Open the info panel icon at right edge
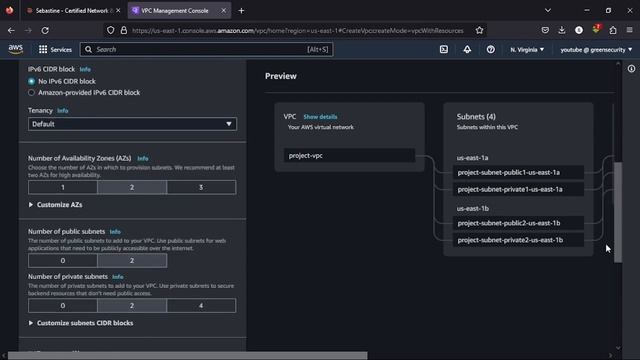Screen dimensions: 640x360 point(631,69)
